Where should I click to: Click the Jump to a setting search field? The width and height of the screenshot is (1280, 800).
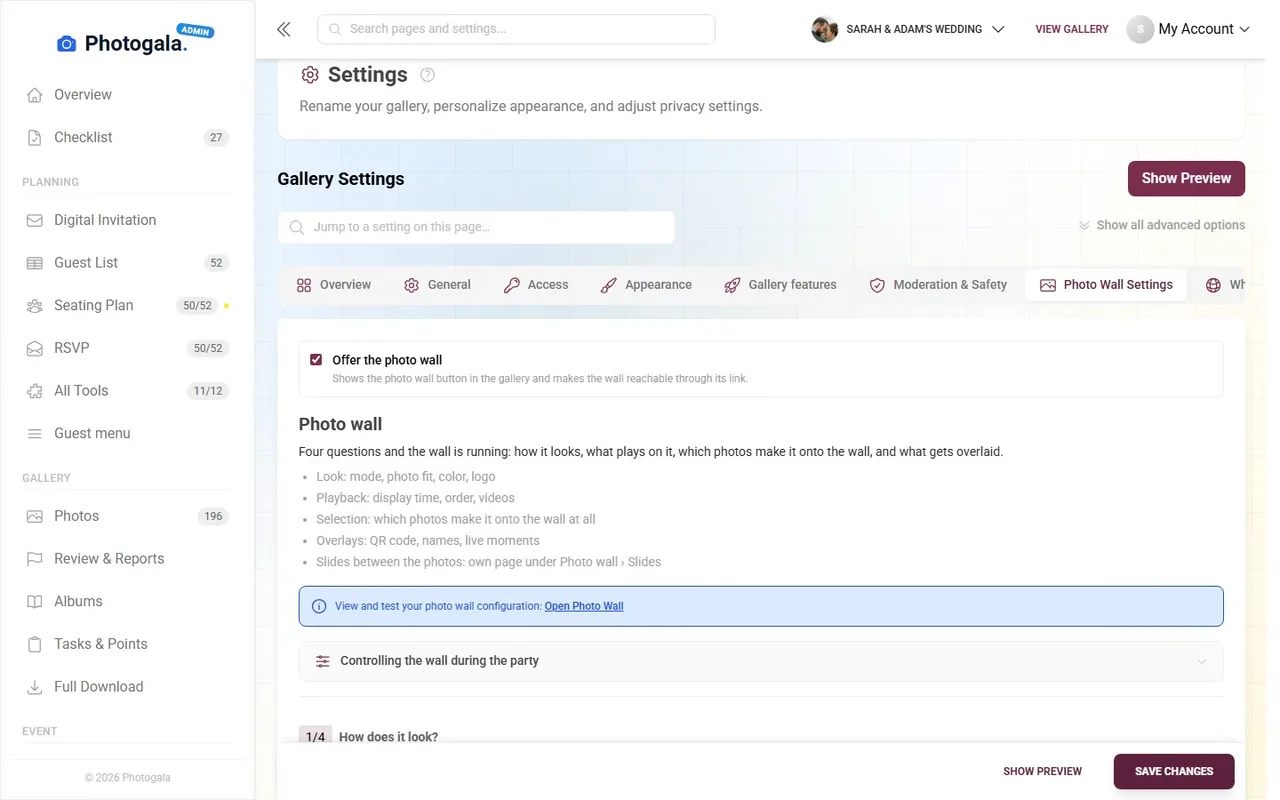(x=476, y=227)
